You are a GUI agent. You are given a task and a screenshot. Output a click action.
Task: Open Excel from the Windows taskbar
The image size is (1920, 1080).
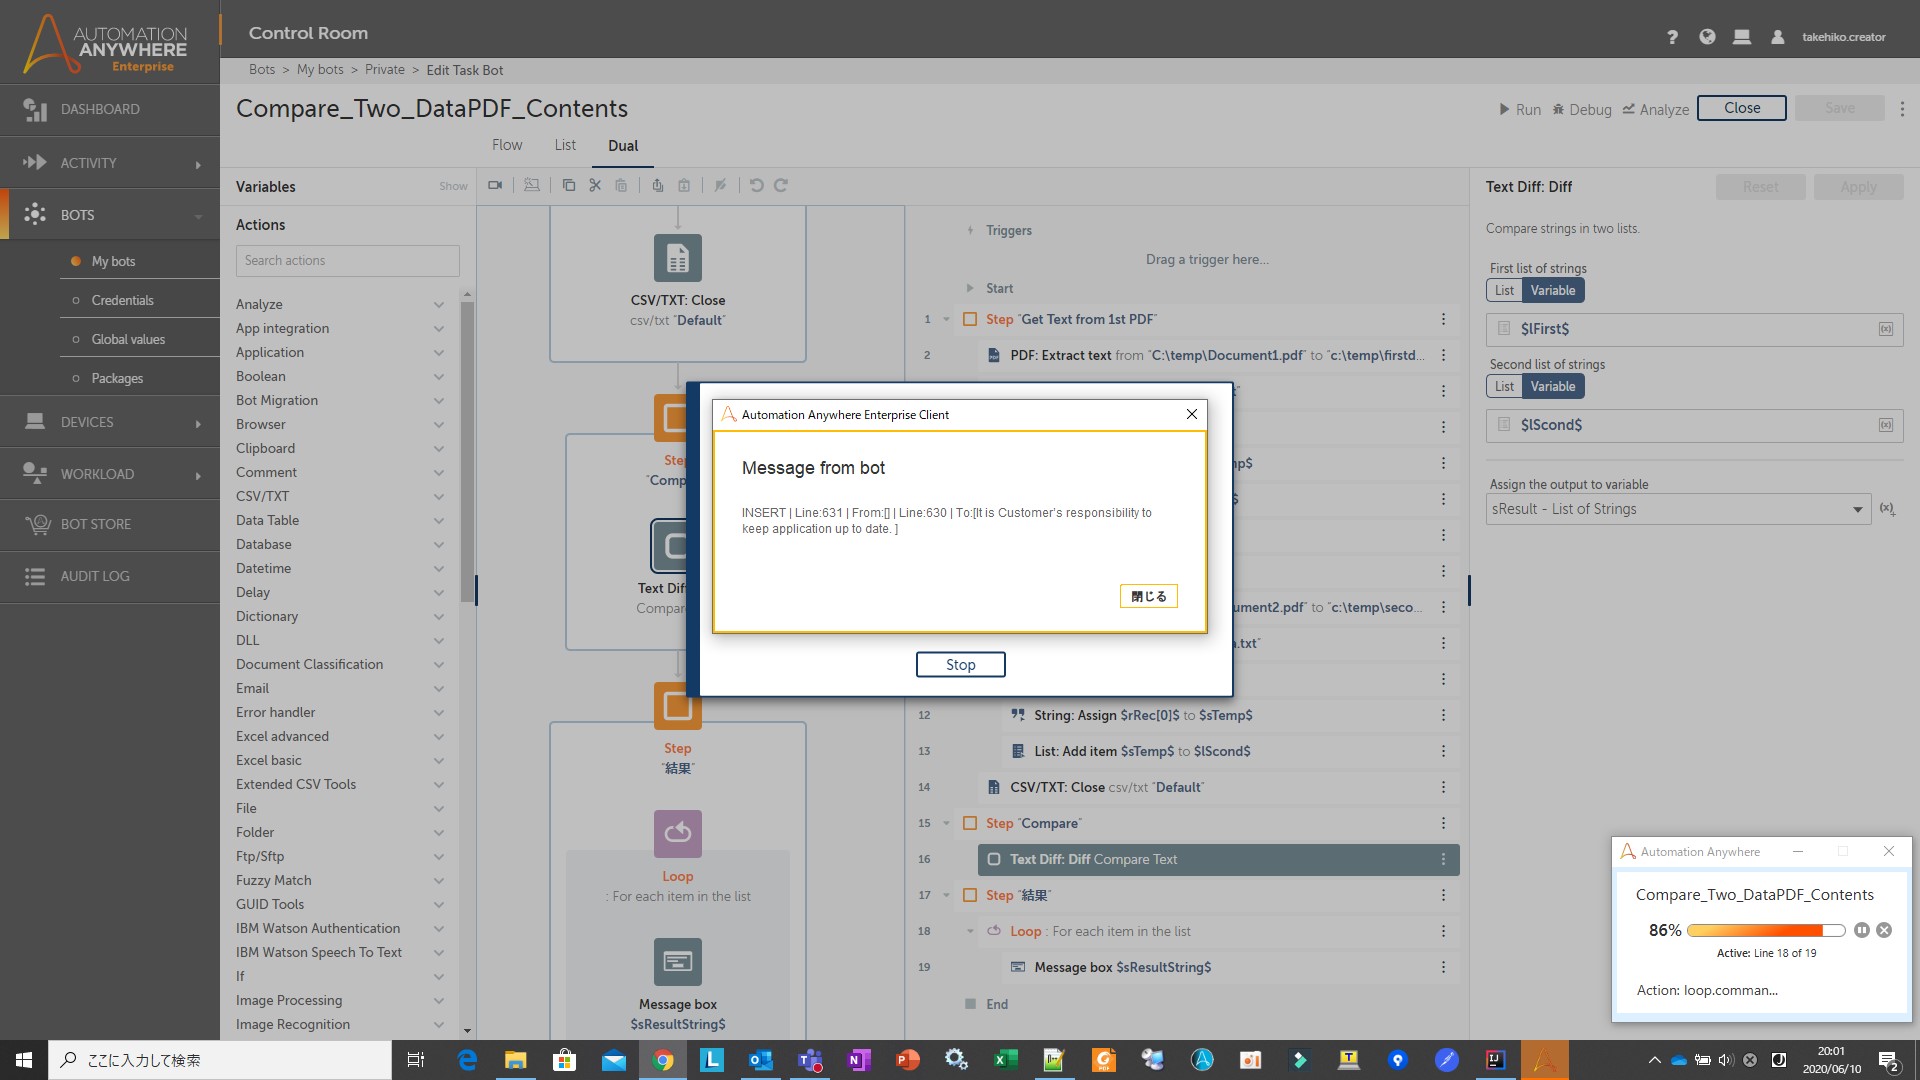point(1005,1060)
